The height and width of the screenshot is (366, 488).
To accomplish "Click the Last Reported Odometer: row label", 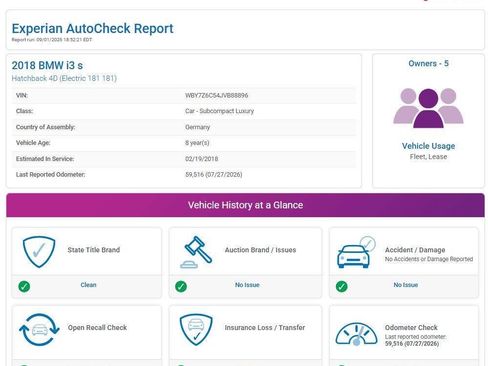I will click(51, 175).
